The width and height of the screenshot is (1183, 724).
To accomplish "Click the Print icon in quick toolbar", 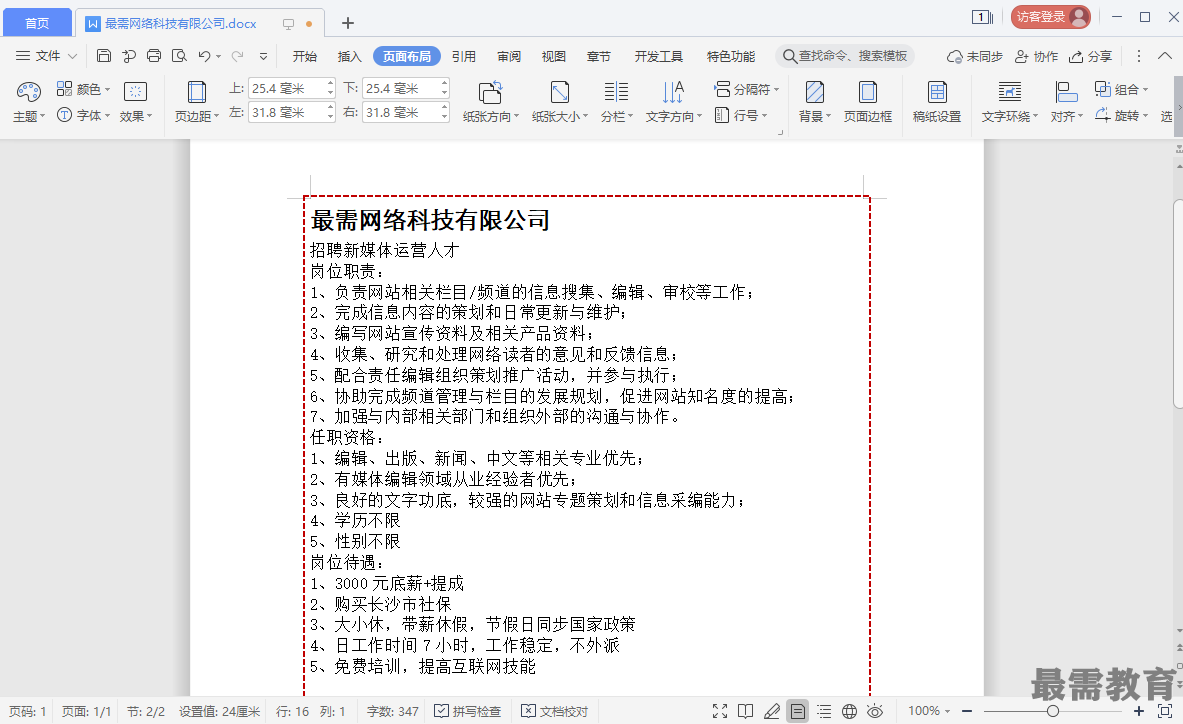I will click(x=154, y=56).
